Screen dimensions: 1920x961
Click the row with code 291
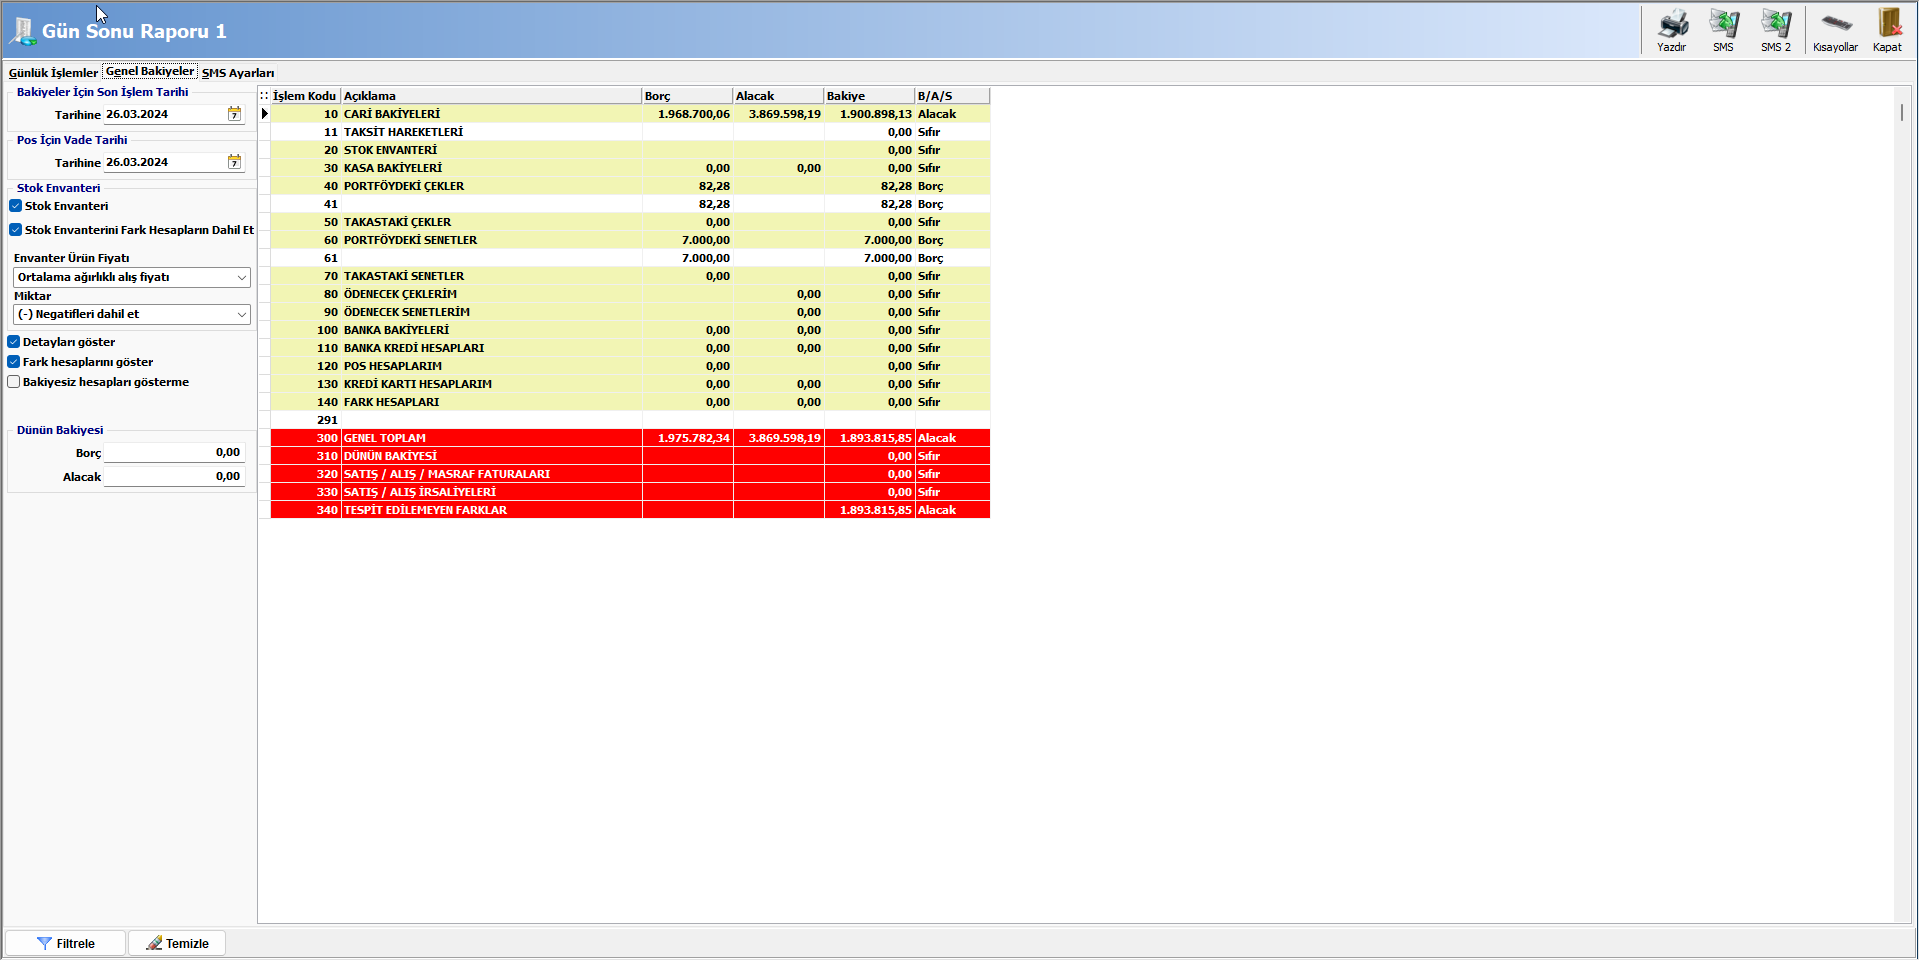[630, 420]
